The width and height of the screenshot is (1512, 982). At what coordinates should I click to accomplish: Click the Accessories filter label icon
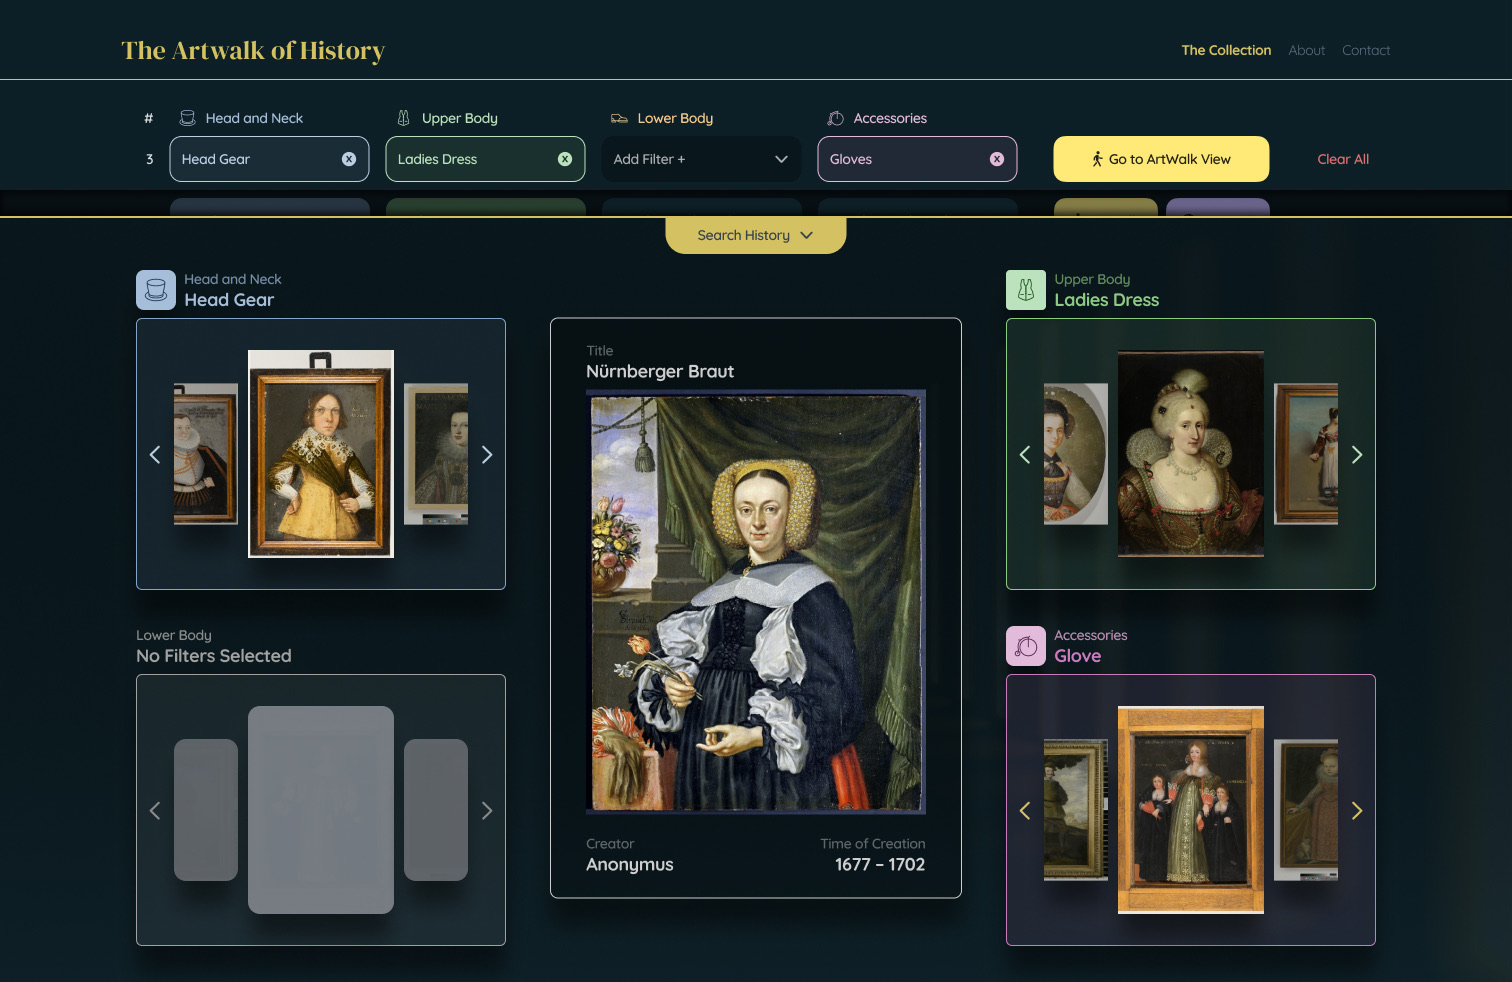click(x=836, y=118)
